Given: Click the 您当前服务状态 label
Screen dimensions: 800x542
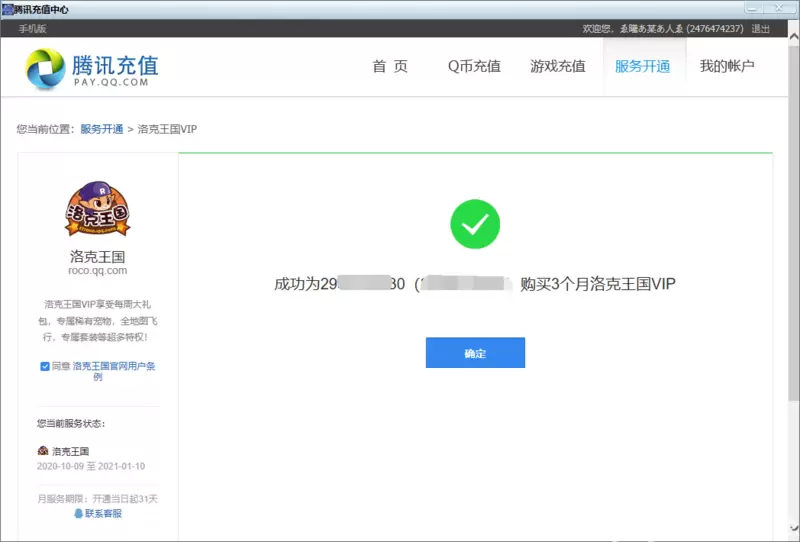Looking at the screenshot, I should pos(71,423).
